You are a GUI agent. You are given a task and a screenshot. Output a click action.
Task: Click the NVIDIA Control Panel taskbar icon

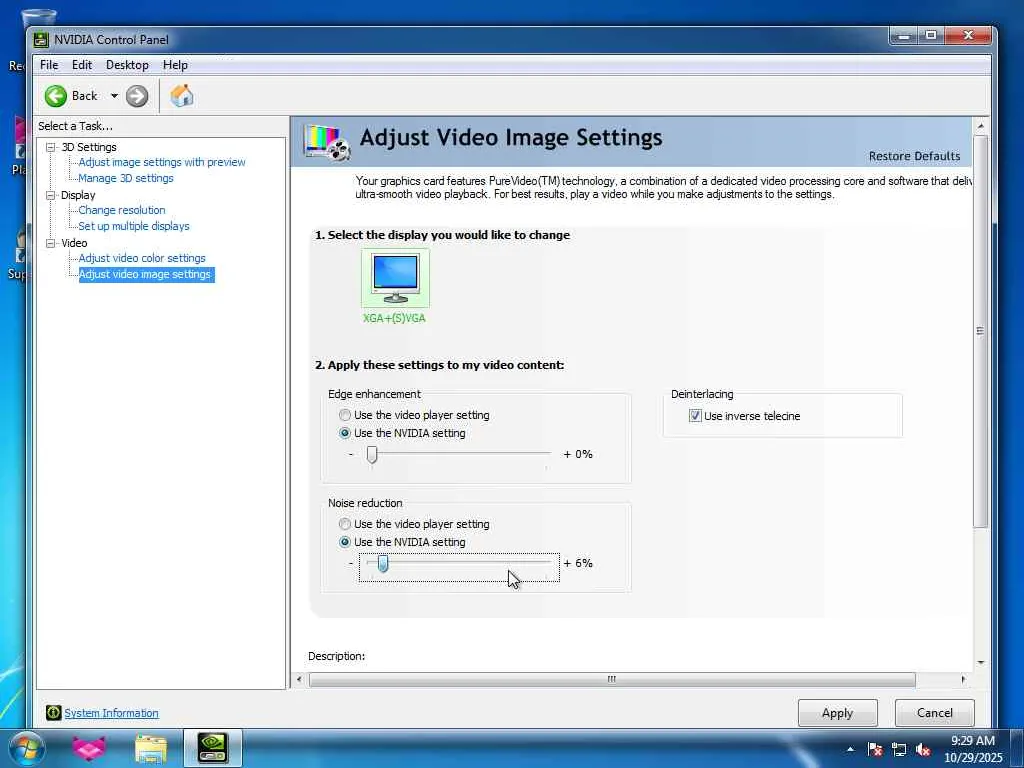(213, 748)
